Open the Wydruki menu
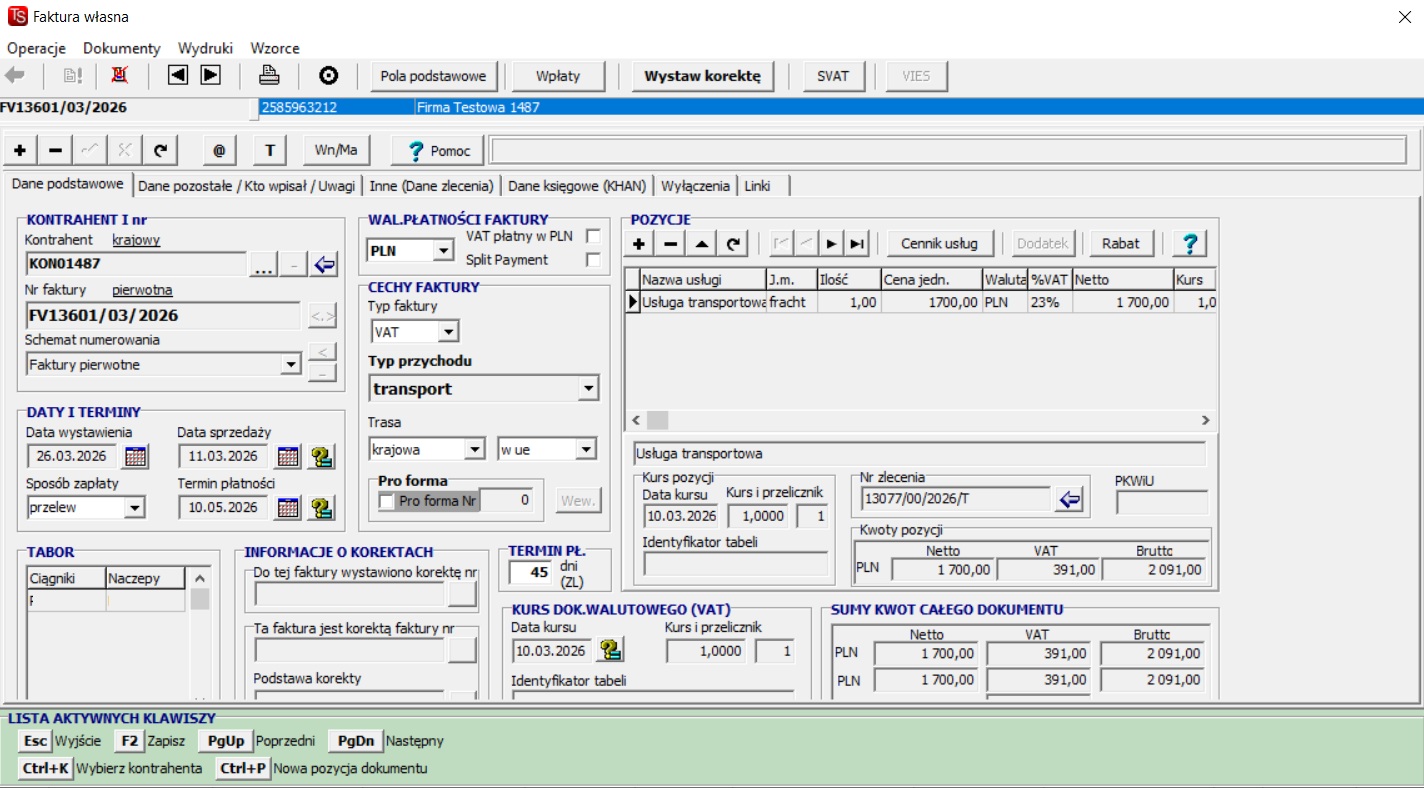Image resolution: width=1424 pixels, height=788 pixels. pos(205,48)
